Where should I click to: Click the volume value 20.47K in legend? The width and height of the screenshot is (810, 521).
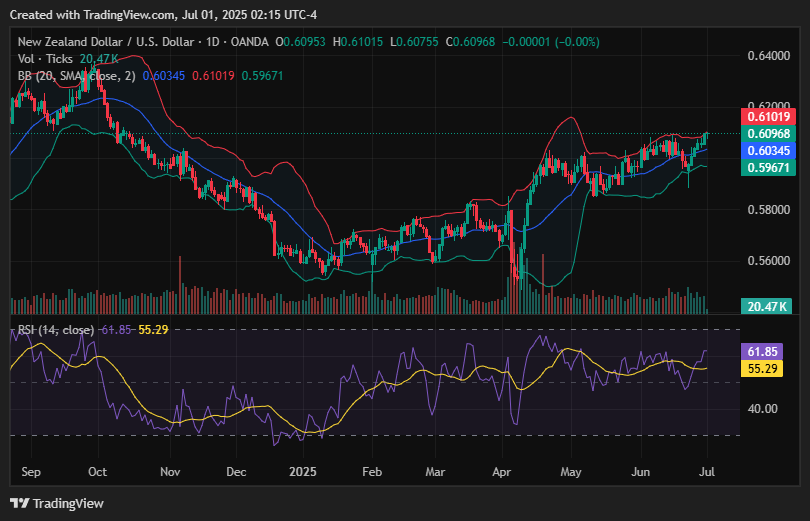pos(99,59)
